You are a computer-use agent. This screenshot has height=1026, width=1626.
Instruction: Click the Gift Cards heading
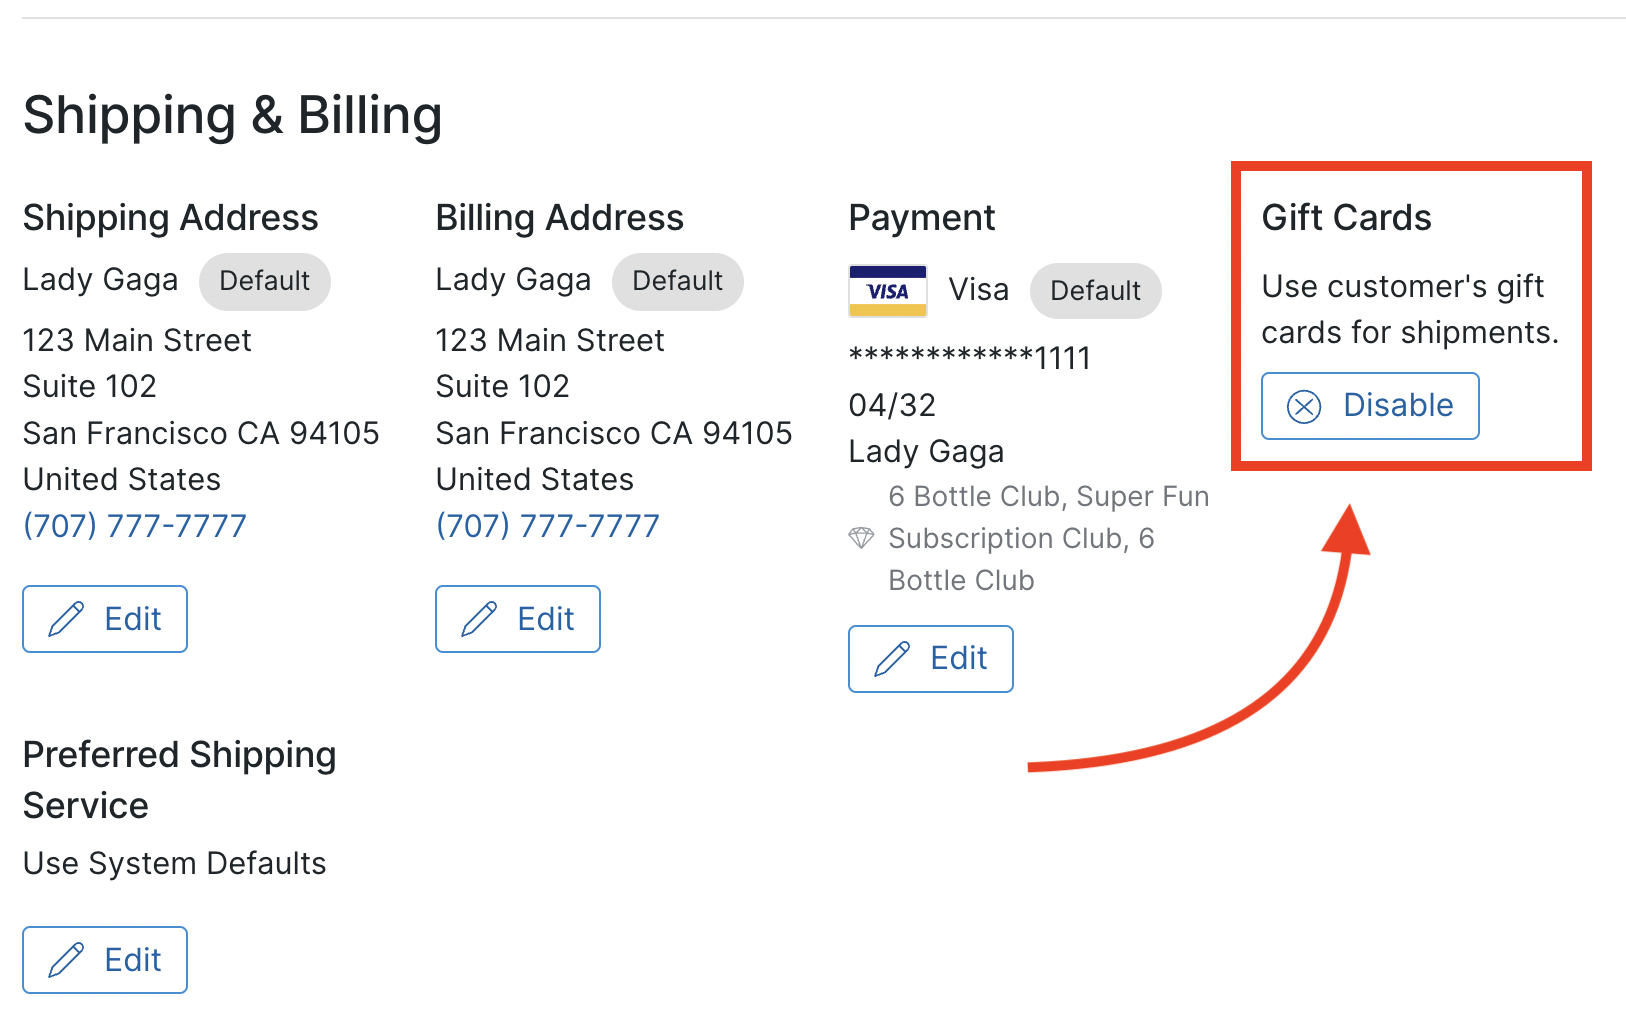pyautogui.click(x=1346, y=218)
